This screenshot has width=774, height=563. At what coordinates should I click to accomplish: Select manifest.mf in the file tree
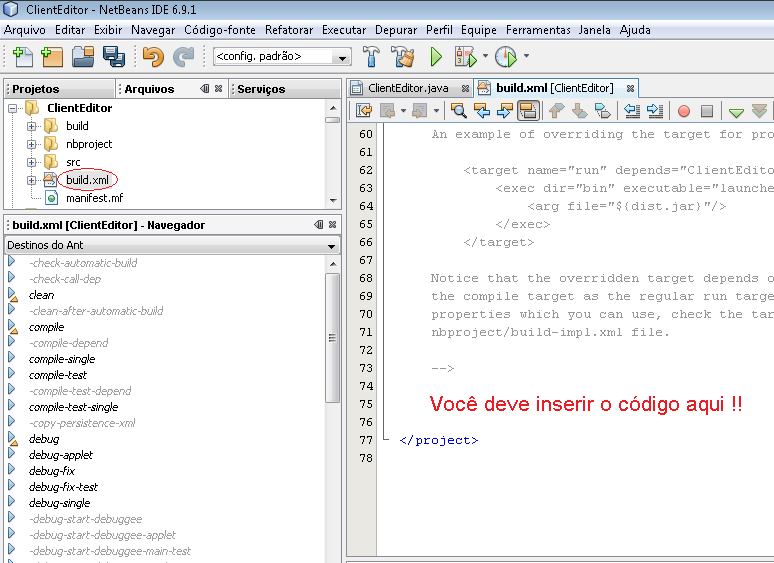(94, 198)
